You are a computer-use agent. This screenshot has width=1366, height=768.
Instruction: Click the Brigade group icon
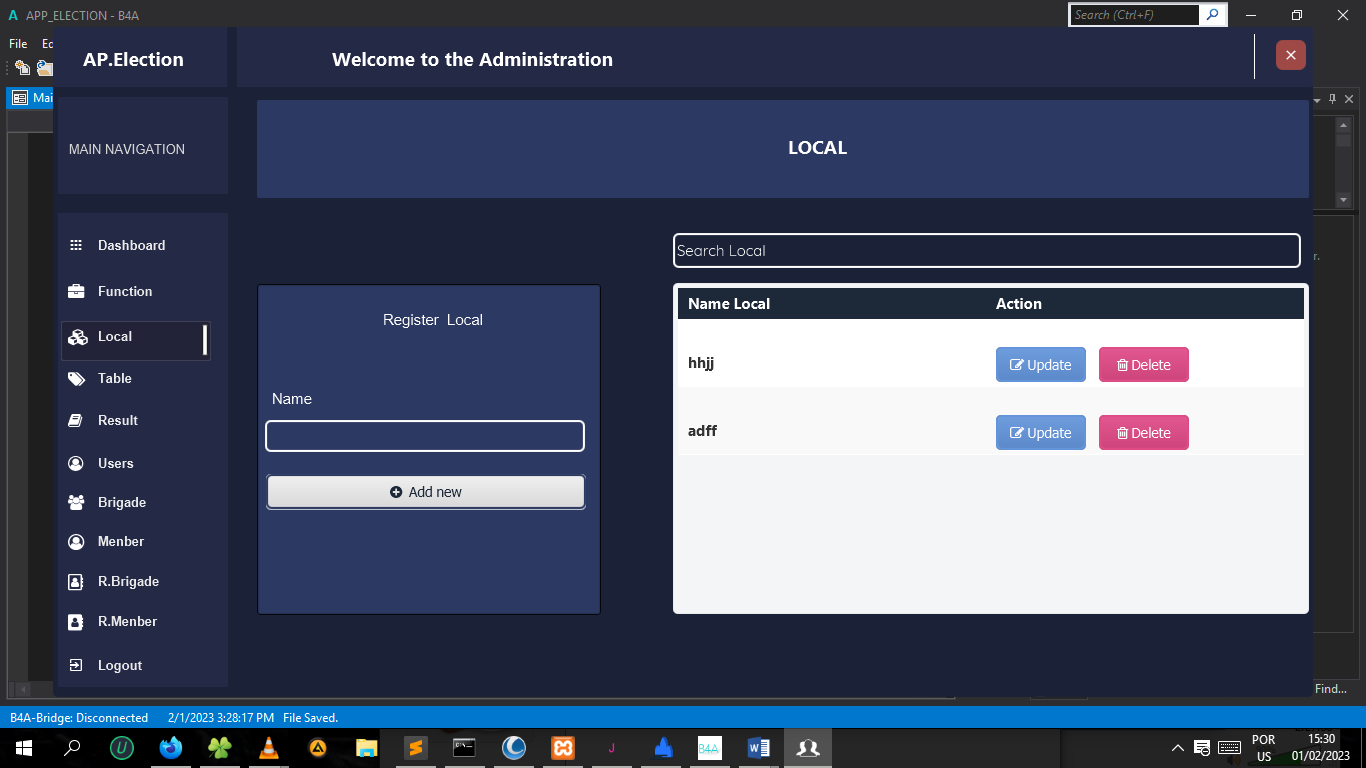point(76,503)
